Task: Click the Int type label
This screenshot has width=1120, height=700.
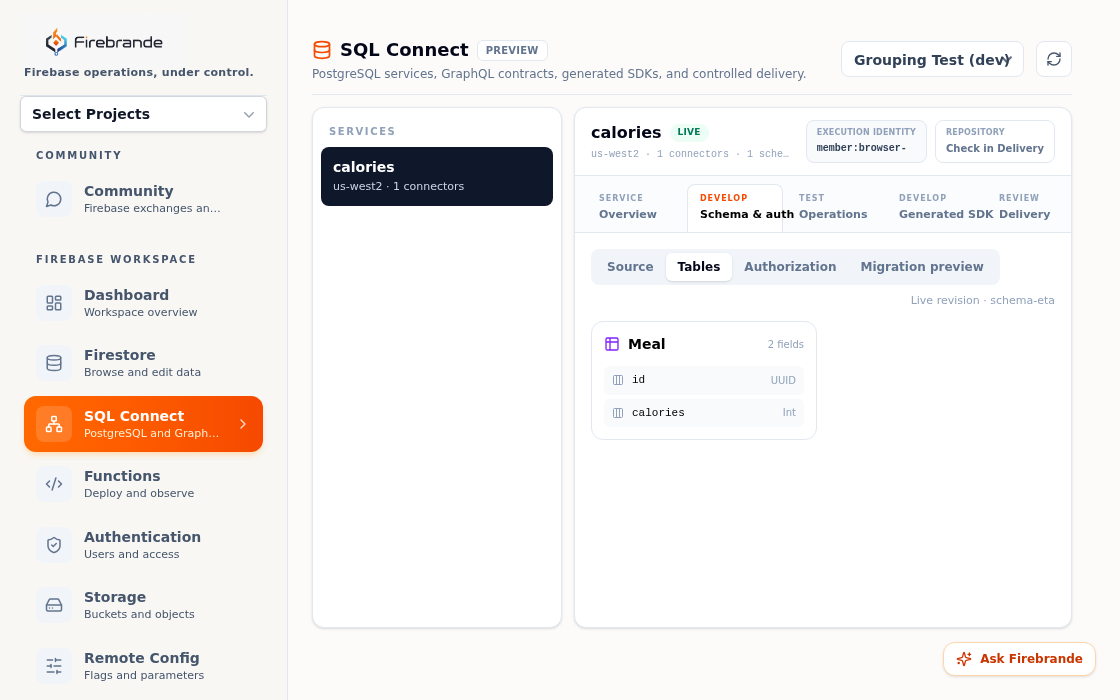Action: click(x=789, y=413)
